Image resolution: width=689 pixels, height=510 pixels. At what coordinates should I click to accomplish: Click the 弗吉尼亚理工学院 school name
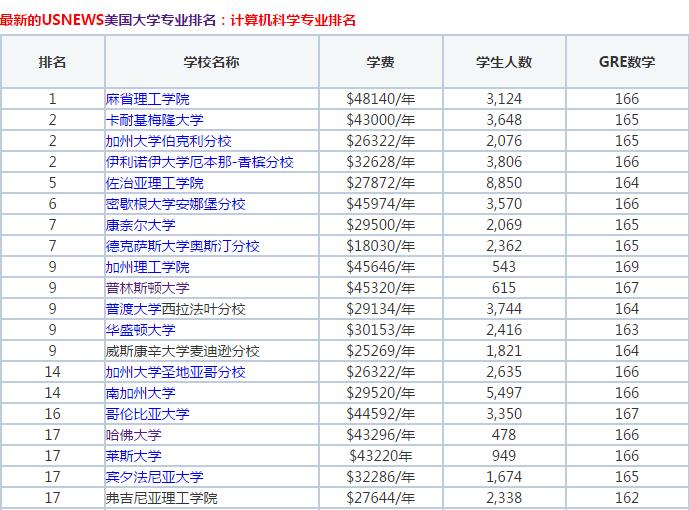(x=161, y=498)
